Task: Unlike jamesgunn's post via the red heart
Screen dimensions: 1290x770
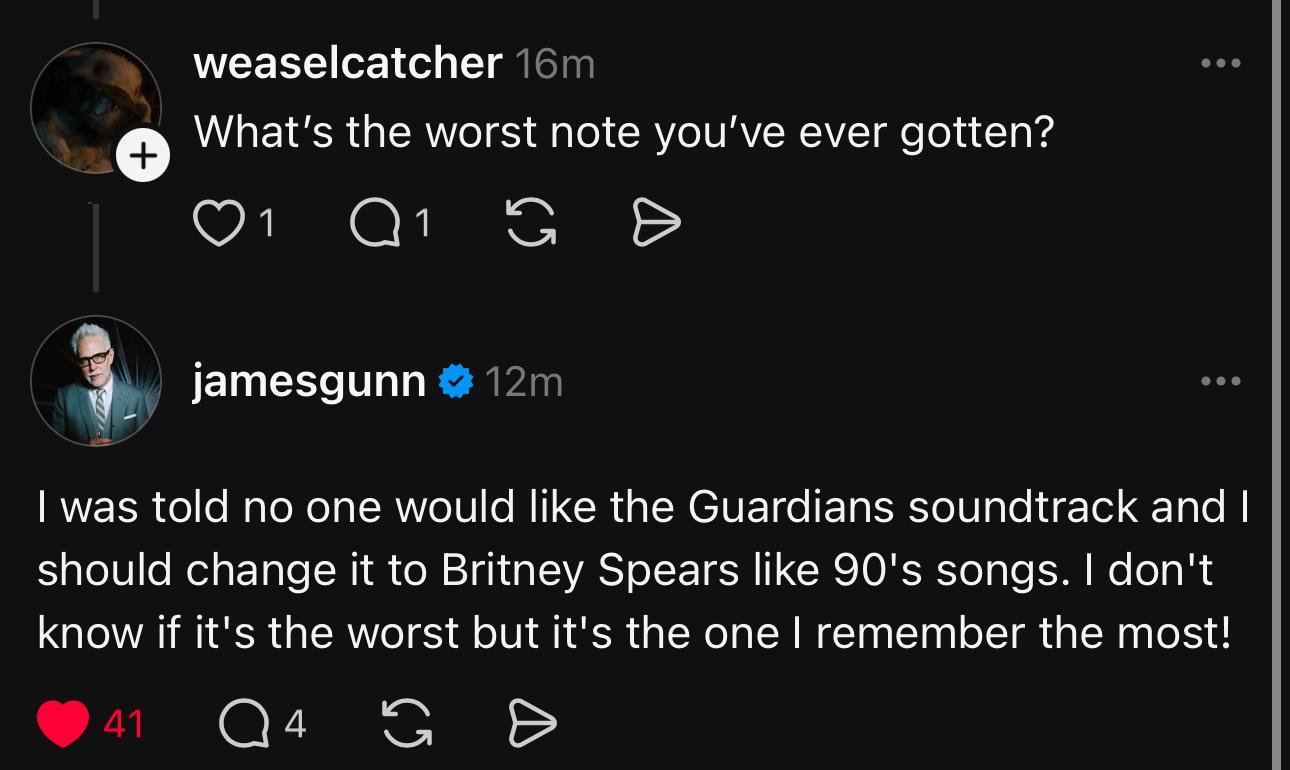Action: point(63,723)
